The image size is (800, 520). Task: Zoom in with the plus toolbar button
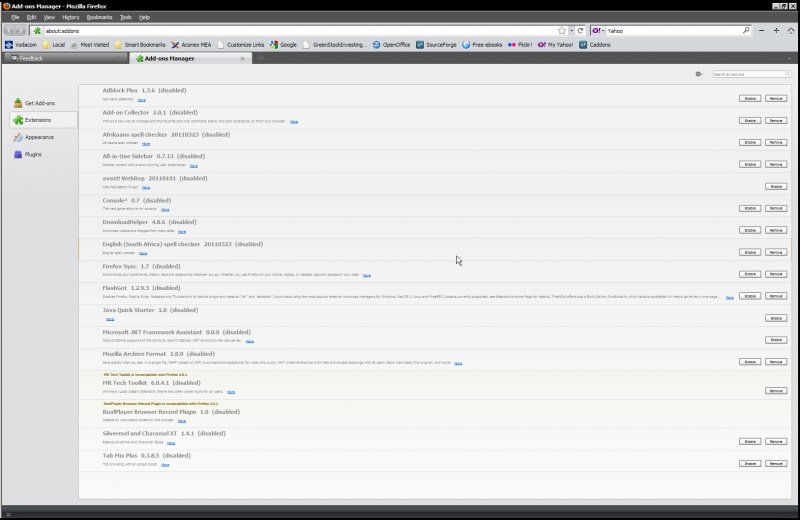click(x=776, y=31)
